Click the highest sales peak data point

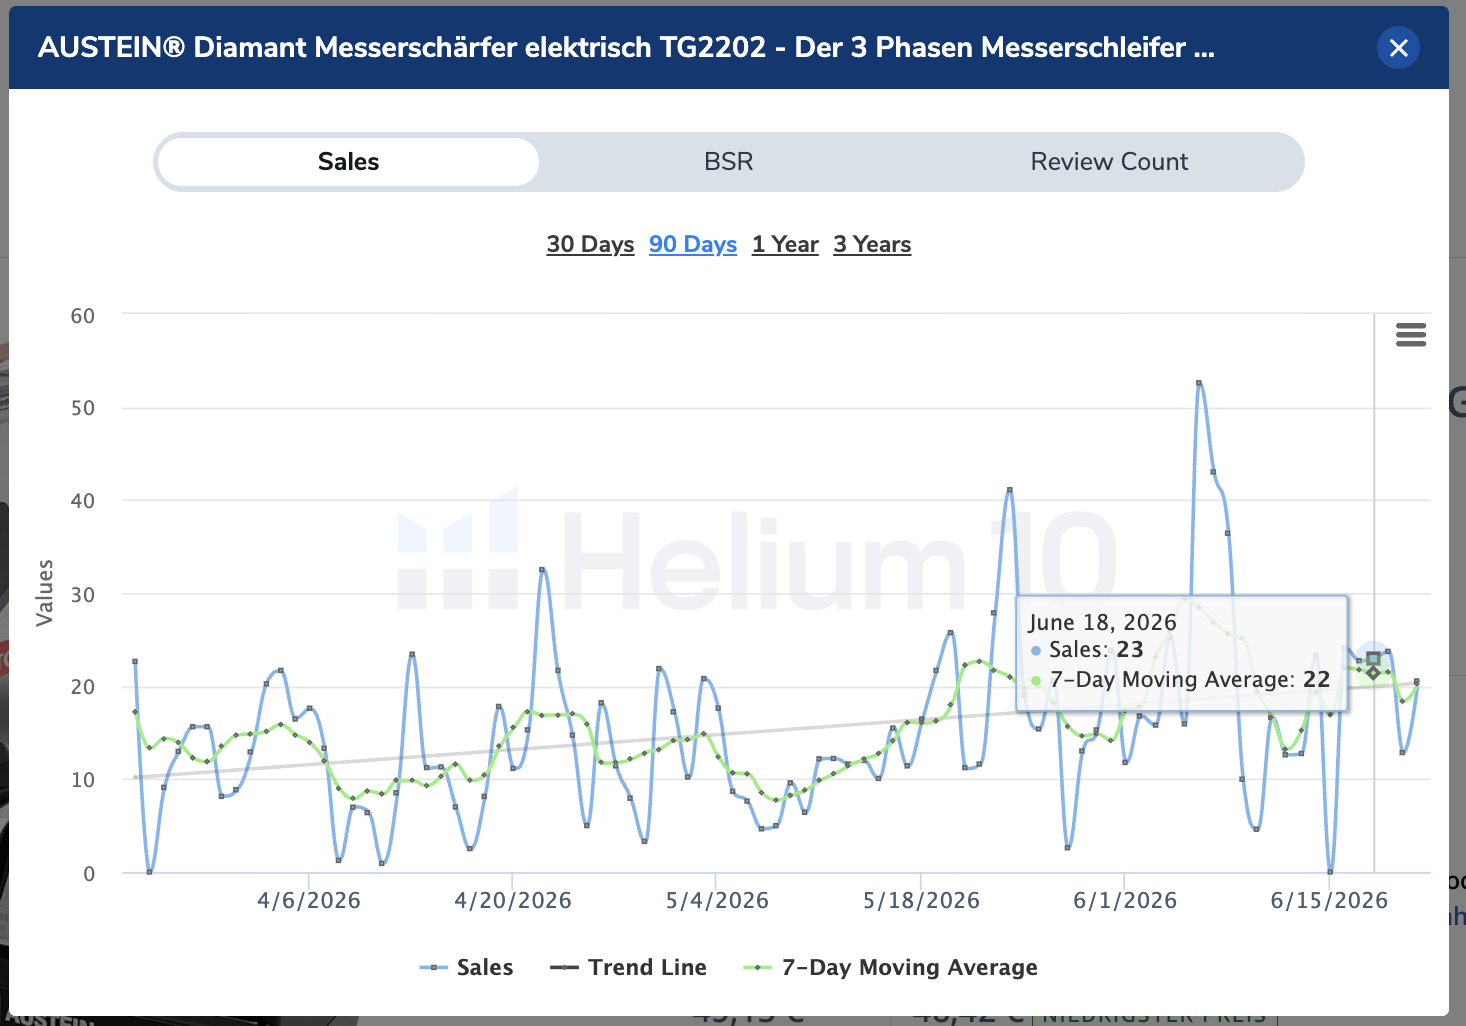tap(1199, 383)
